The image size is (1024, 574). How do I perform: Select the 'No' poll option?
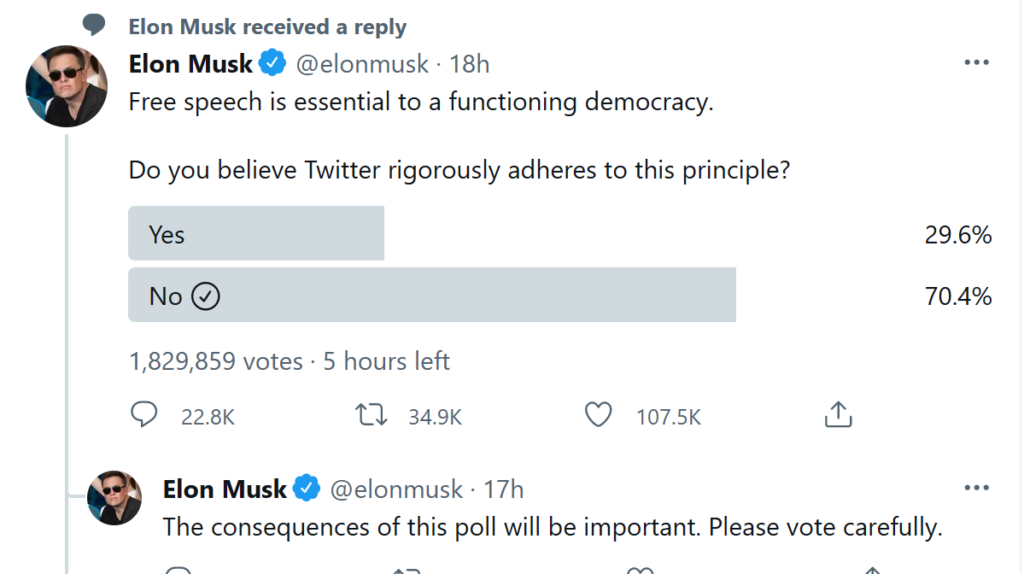click(432, 295)
